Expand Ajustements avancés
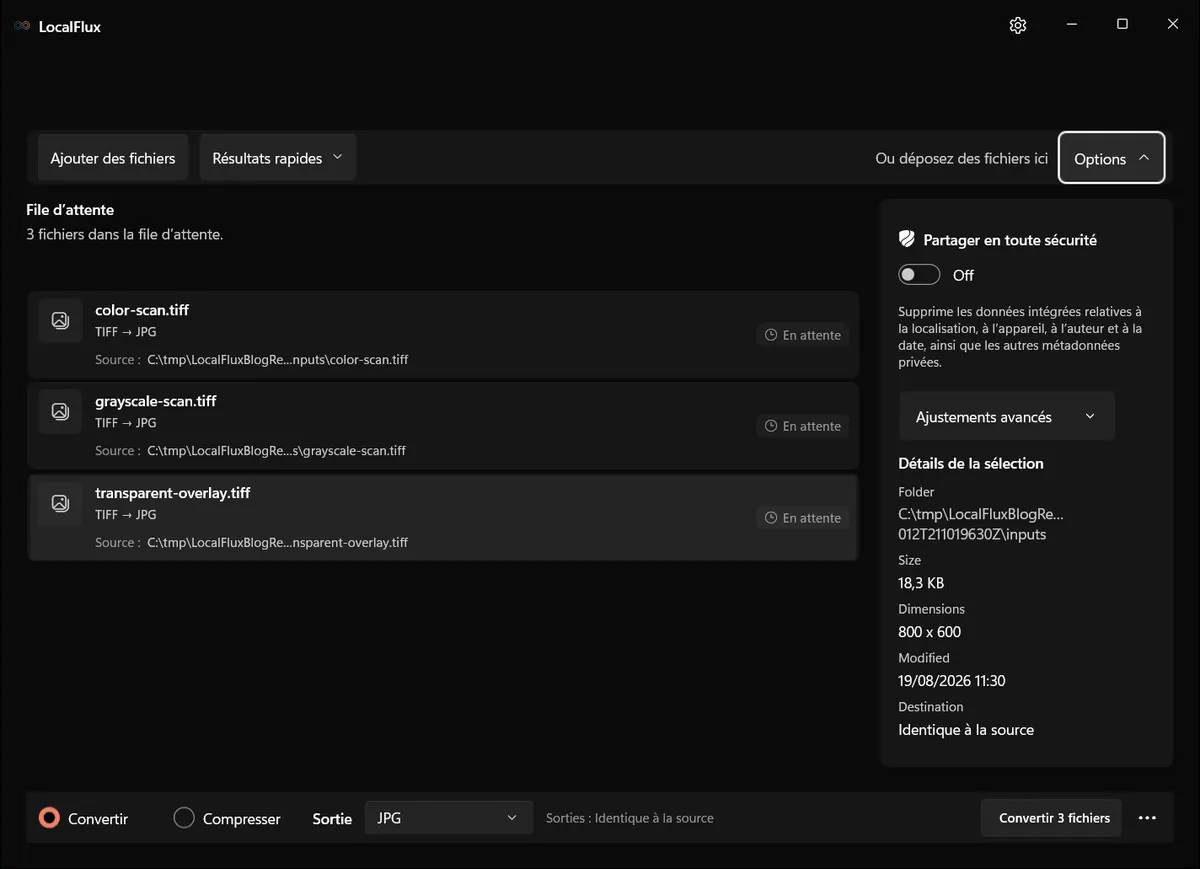The height and width of the screenshot is (869, 1200). point(1007,417)
